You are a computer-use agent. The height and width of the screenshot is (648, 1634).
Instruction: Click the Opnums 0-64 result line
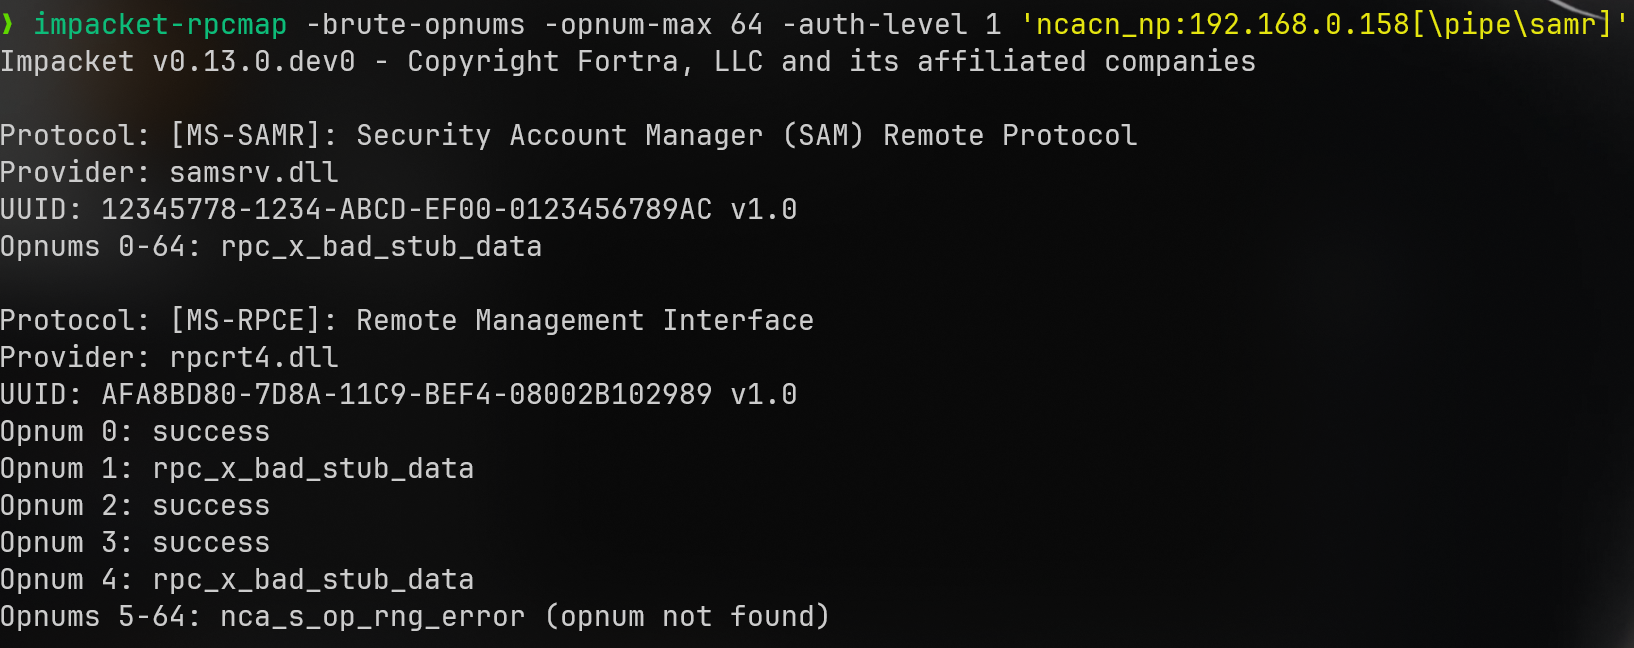coord(271,247)
